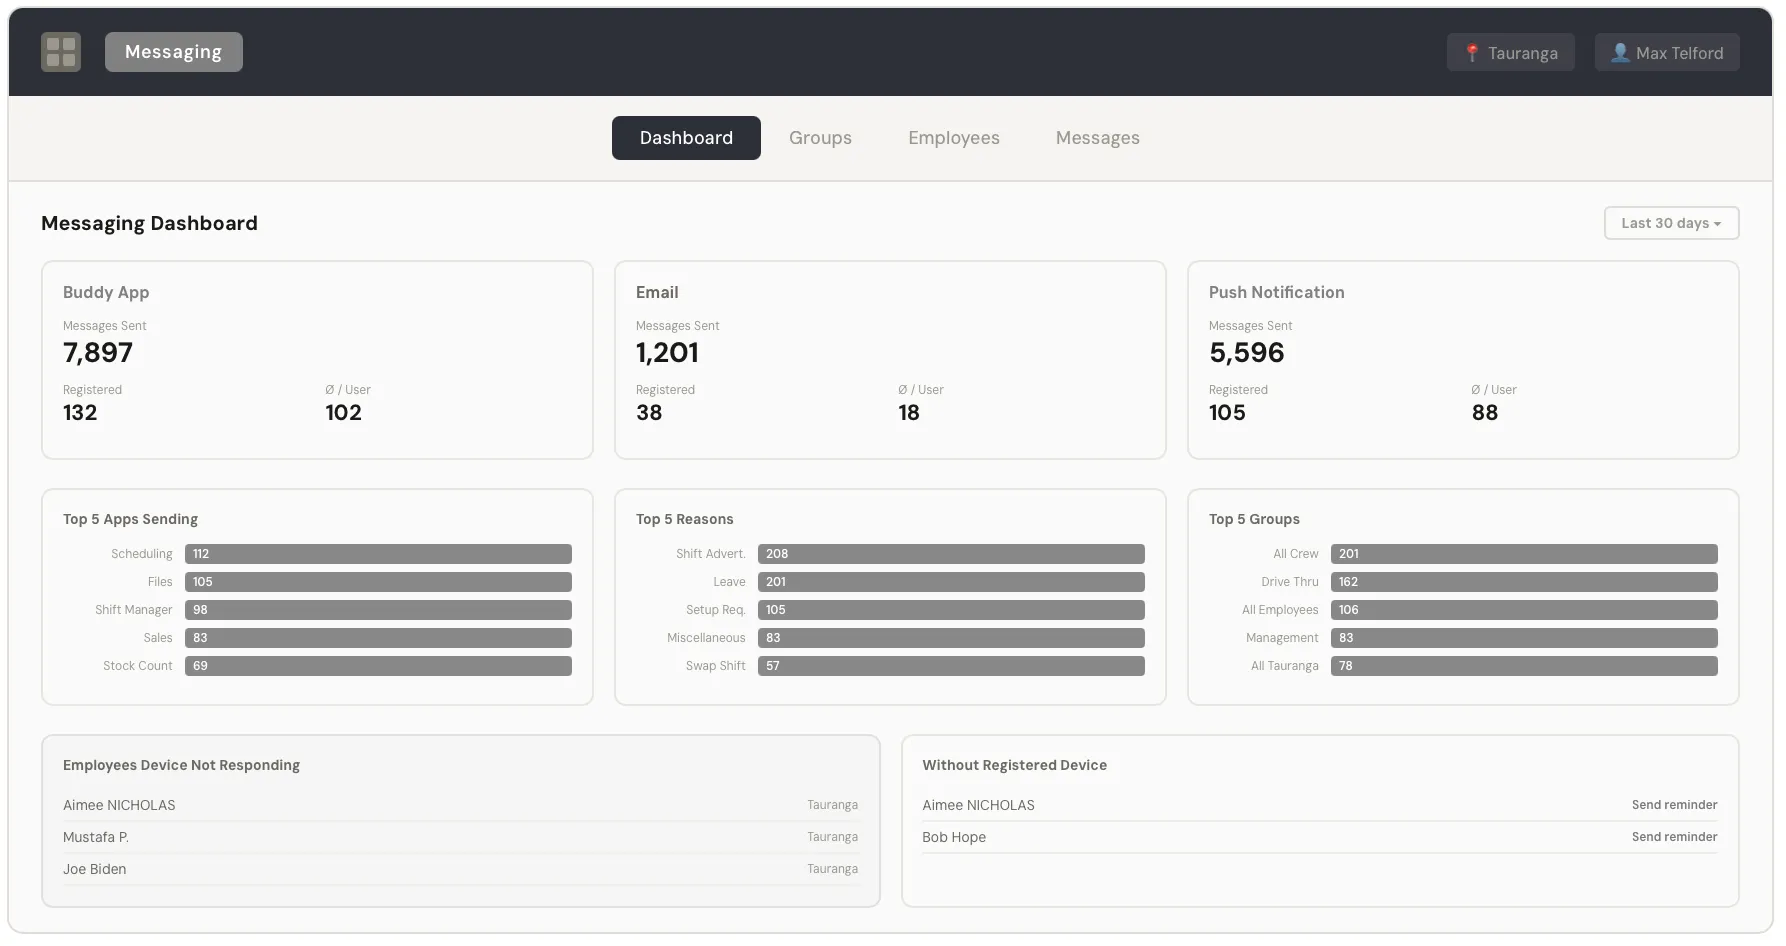
Task: Switch to the Employees tab
Action: click(954, 138)
